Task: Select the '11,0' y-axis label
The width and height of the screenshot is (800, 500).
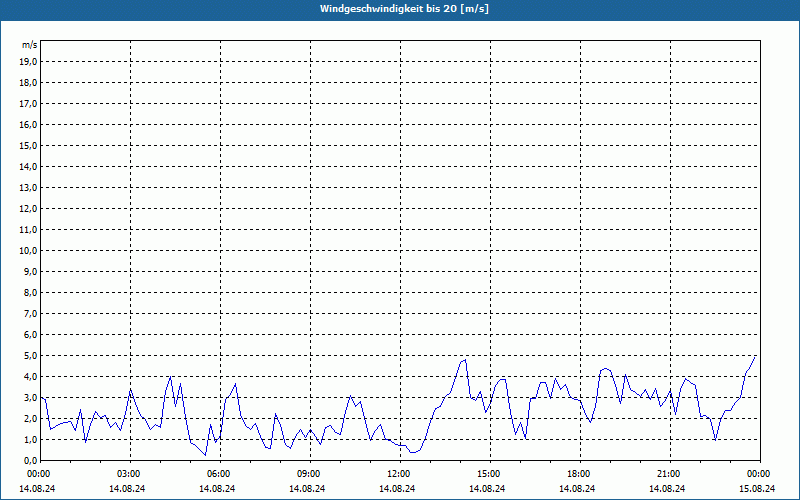Action: pos(28,230)
